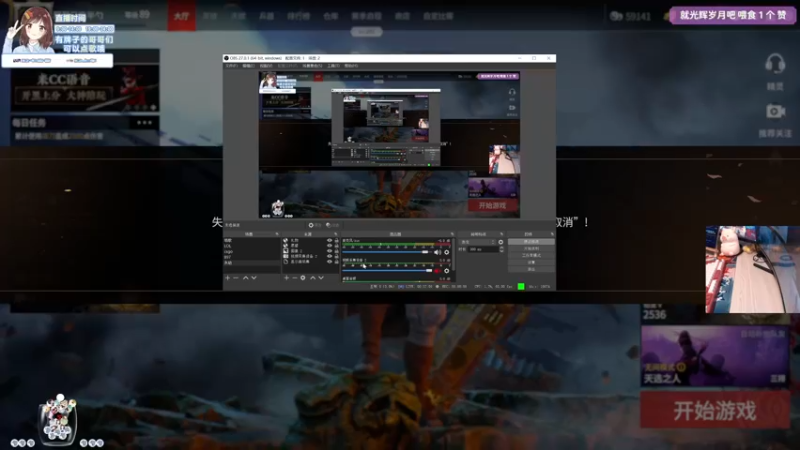Hide the 视频采集设备 2 source eye icon
The height and width of the screenshot is (450, 800).
[x=330, y=256]
